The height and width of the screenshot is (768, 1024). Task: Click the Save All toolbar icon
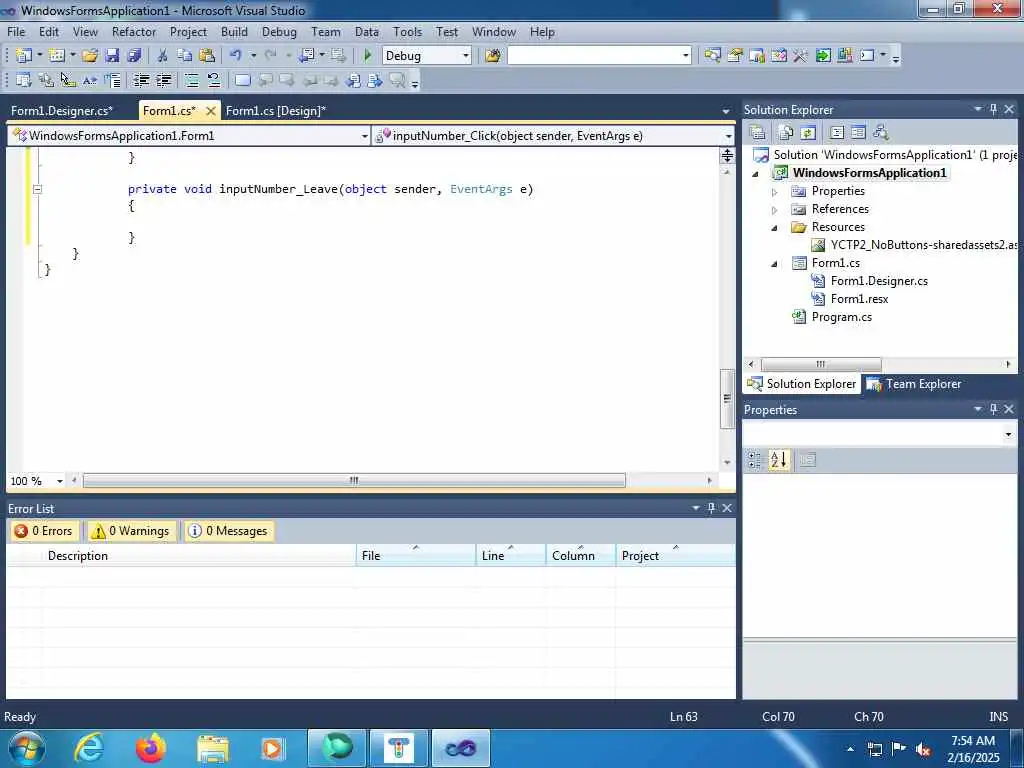[x=134, y=56]
